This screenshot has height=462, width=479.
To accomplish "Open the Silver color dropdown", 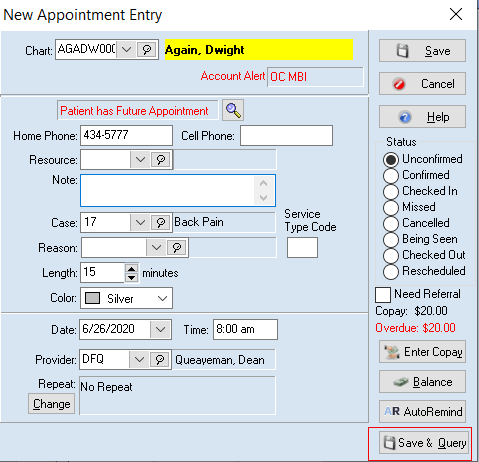I will click(126, 298).
